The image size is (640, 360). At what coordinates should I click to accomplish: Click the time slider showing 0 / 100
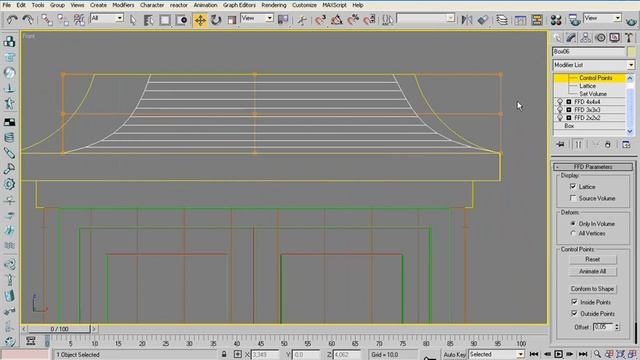point(60,329)
